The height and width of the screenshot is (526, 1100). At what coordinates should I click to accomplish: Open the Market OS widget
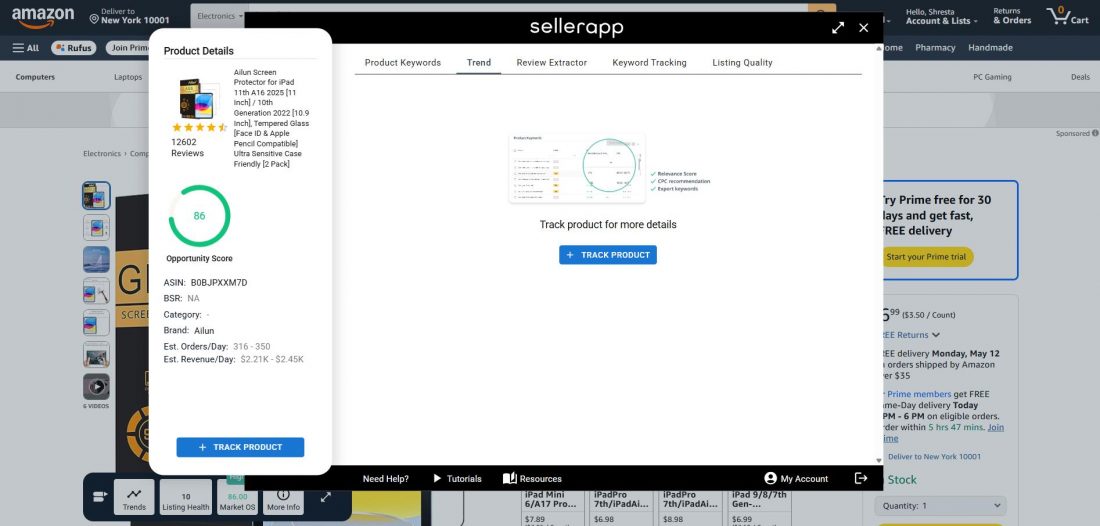pyautogui.click(x=237, y=497)
